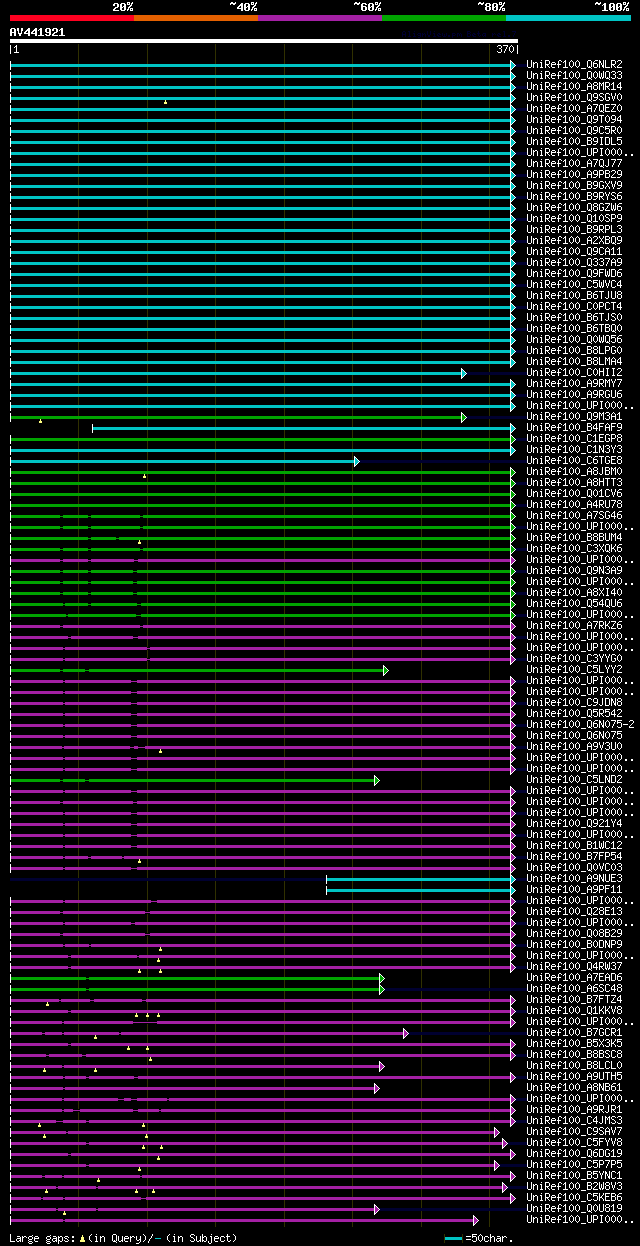Viewport: 640px width, 1246px height.
Task: Select the UniRef100_C5WVC4 label
Action: [574, 285]
